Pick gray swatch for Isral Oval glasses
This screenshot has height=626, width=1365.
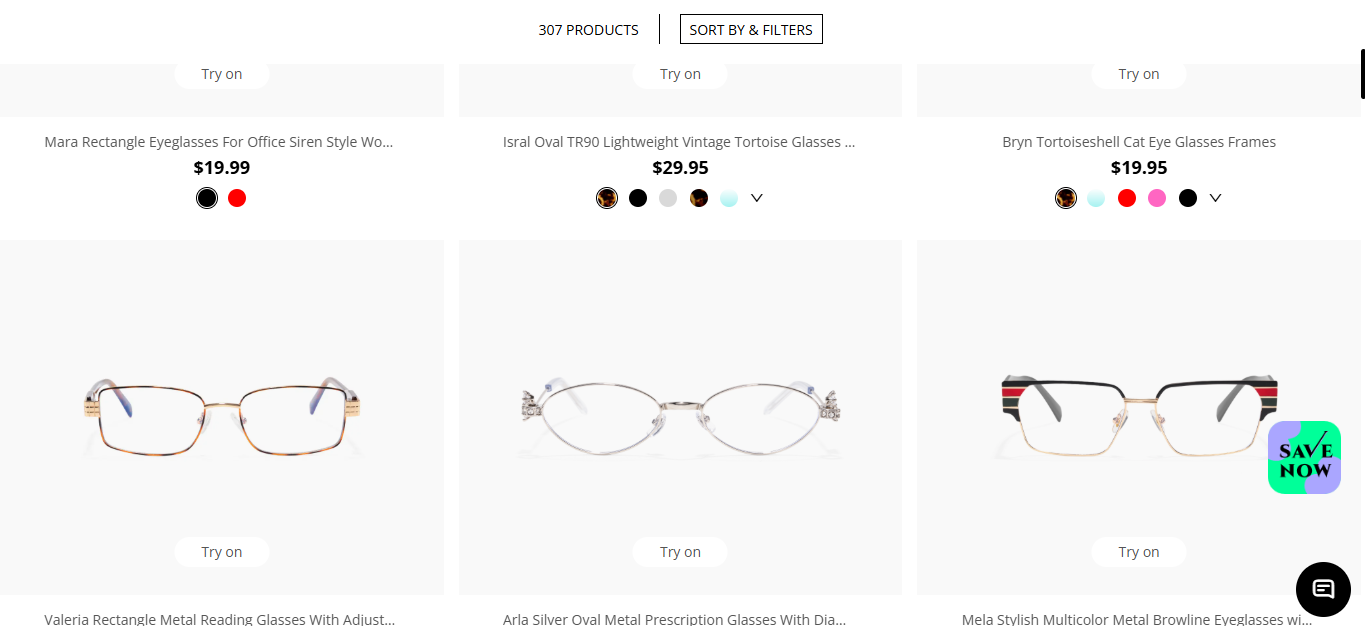pos(668,198)
